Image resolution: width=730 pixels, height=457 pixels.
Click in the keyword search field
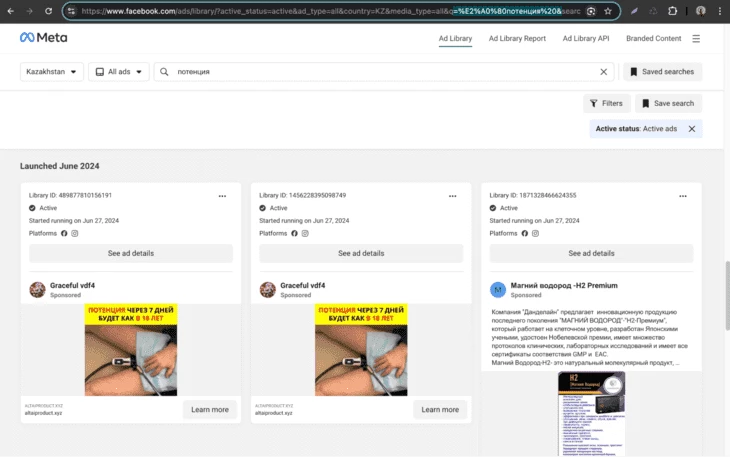pos(384,72)
